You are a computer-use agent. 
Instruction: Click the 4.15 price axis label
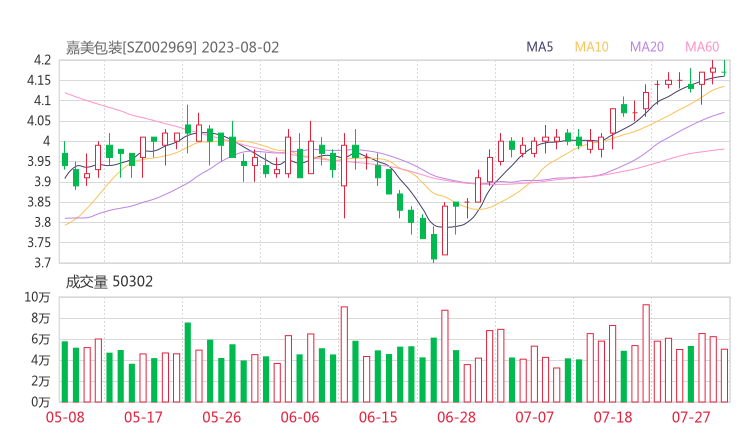(39, 80)
